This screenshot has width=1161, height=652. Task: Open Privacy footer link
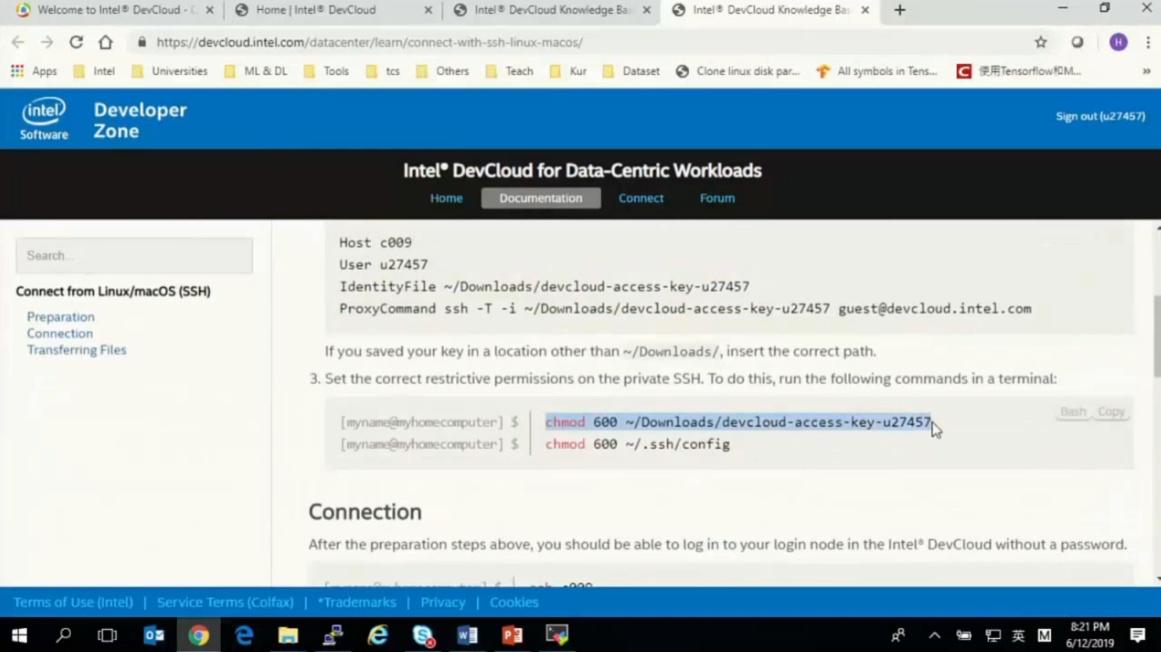click(x=443, y=602)
